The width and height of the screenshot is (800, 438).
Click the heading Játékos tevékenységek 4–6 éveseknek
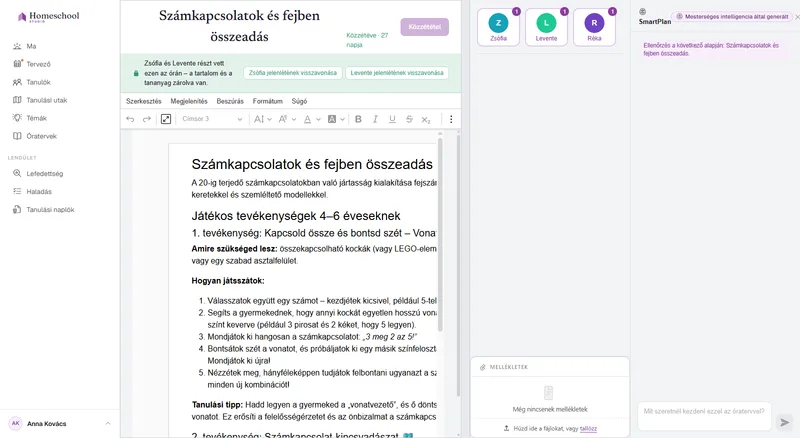click(296, 216)
